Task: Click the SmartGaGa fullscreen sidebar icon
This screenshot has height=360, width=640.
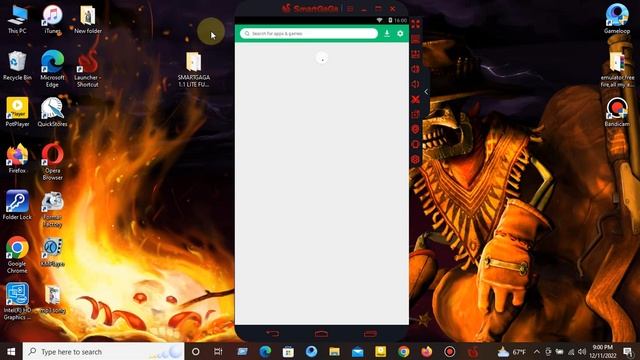Action: coord(416,24)
